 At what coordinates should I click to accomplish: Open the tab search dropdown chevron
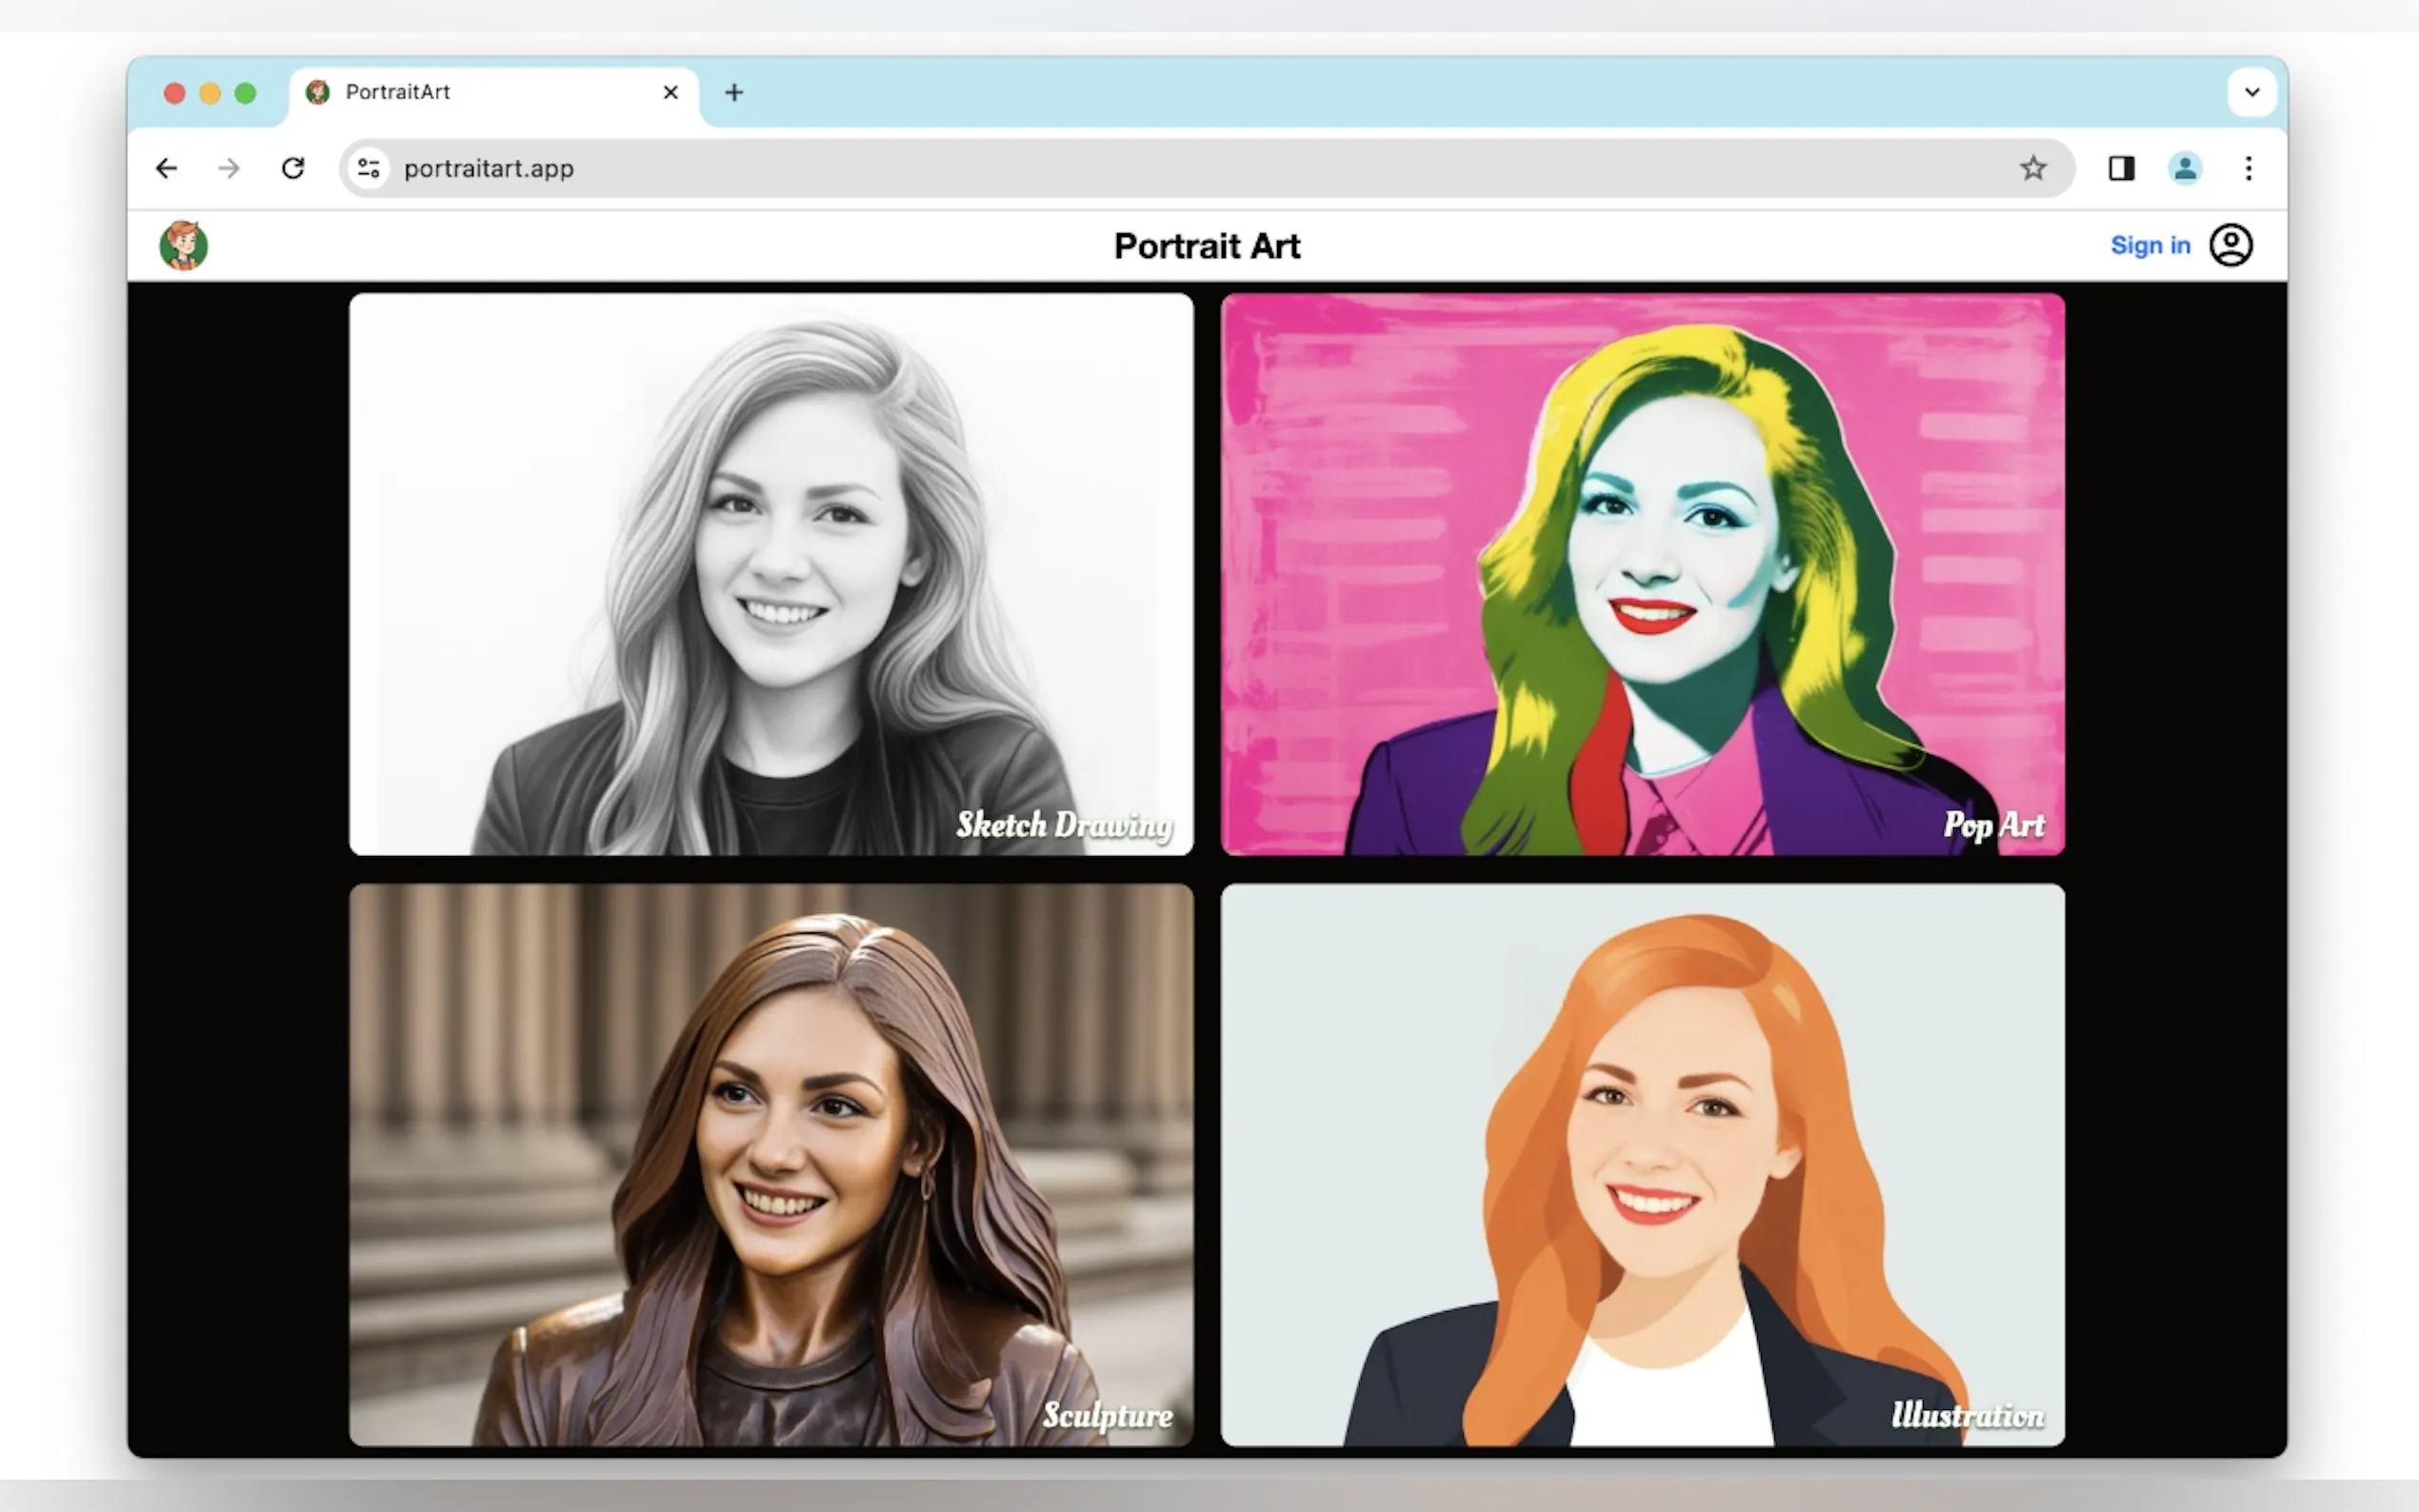point(2252,92)
